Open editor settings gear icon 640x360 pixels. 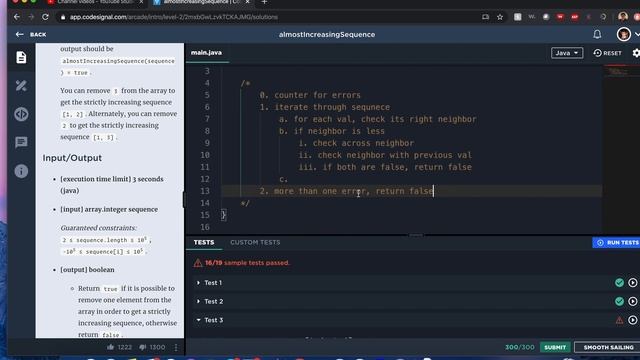636,53
